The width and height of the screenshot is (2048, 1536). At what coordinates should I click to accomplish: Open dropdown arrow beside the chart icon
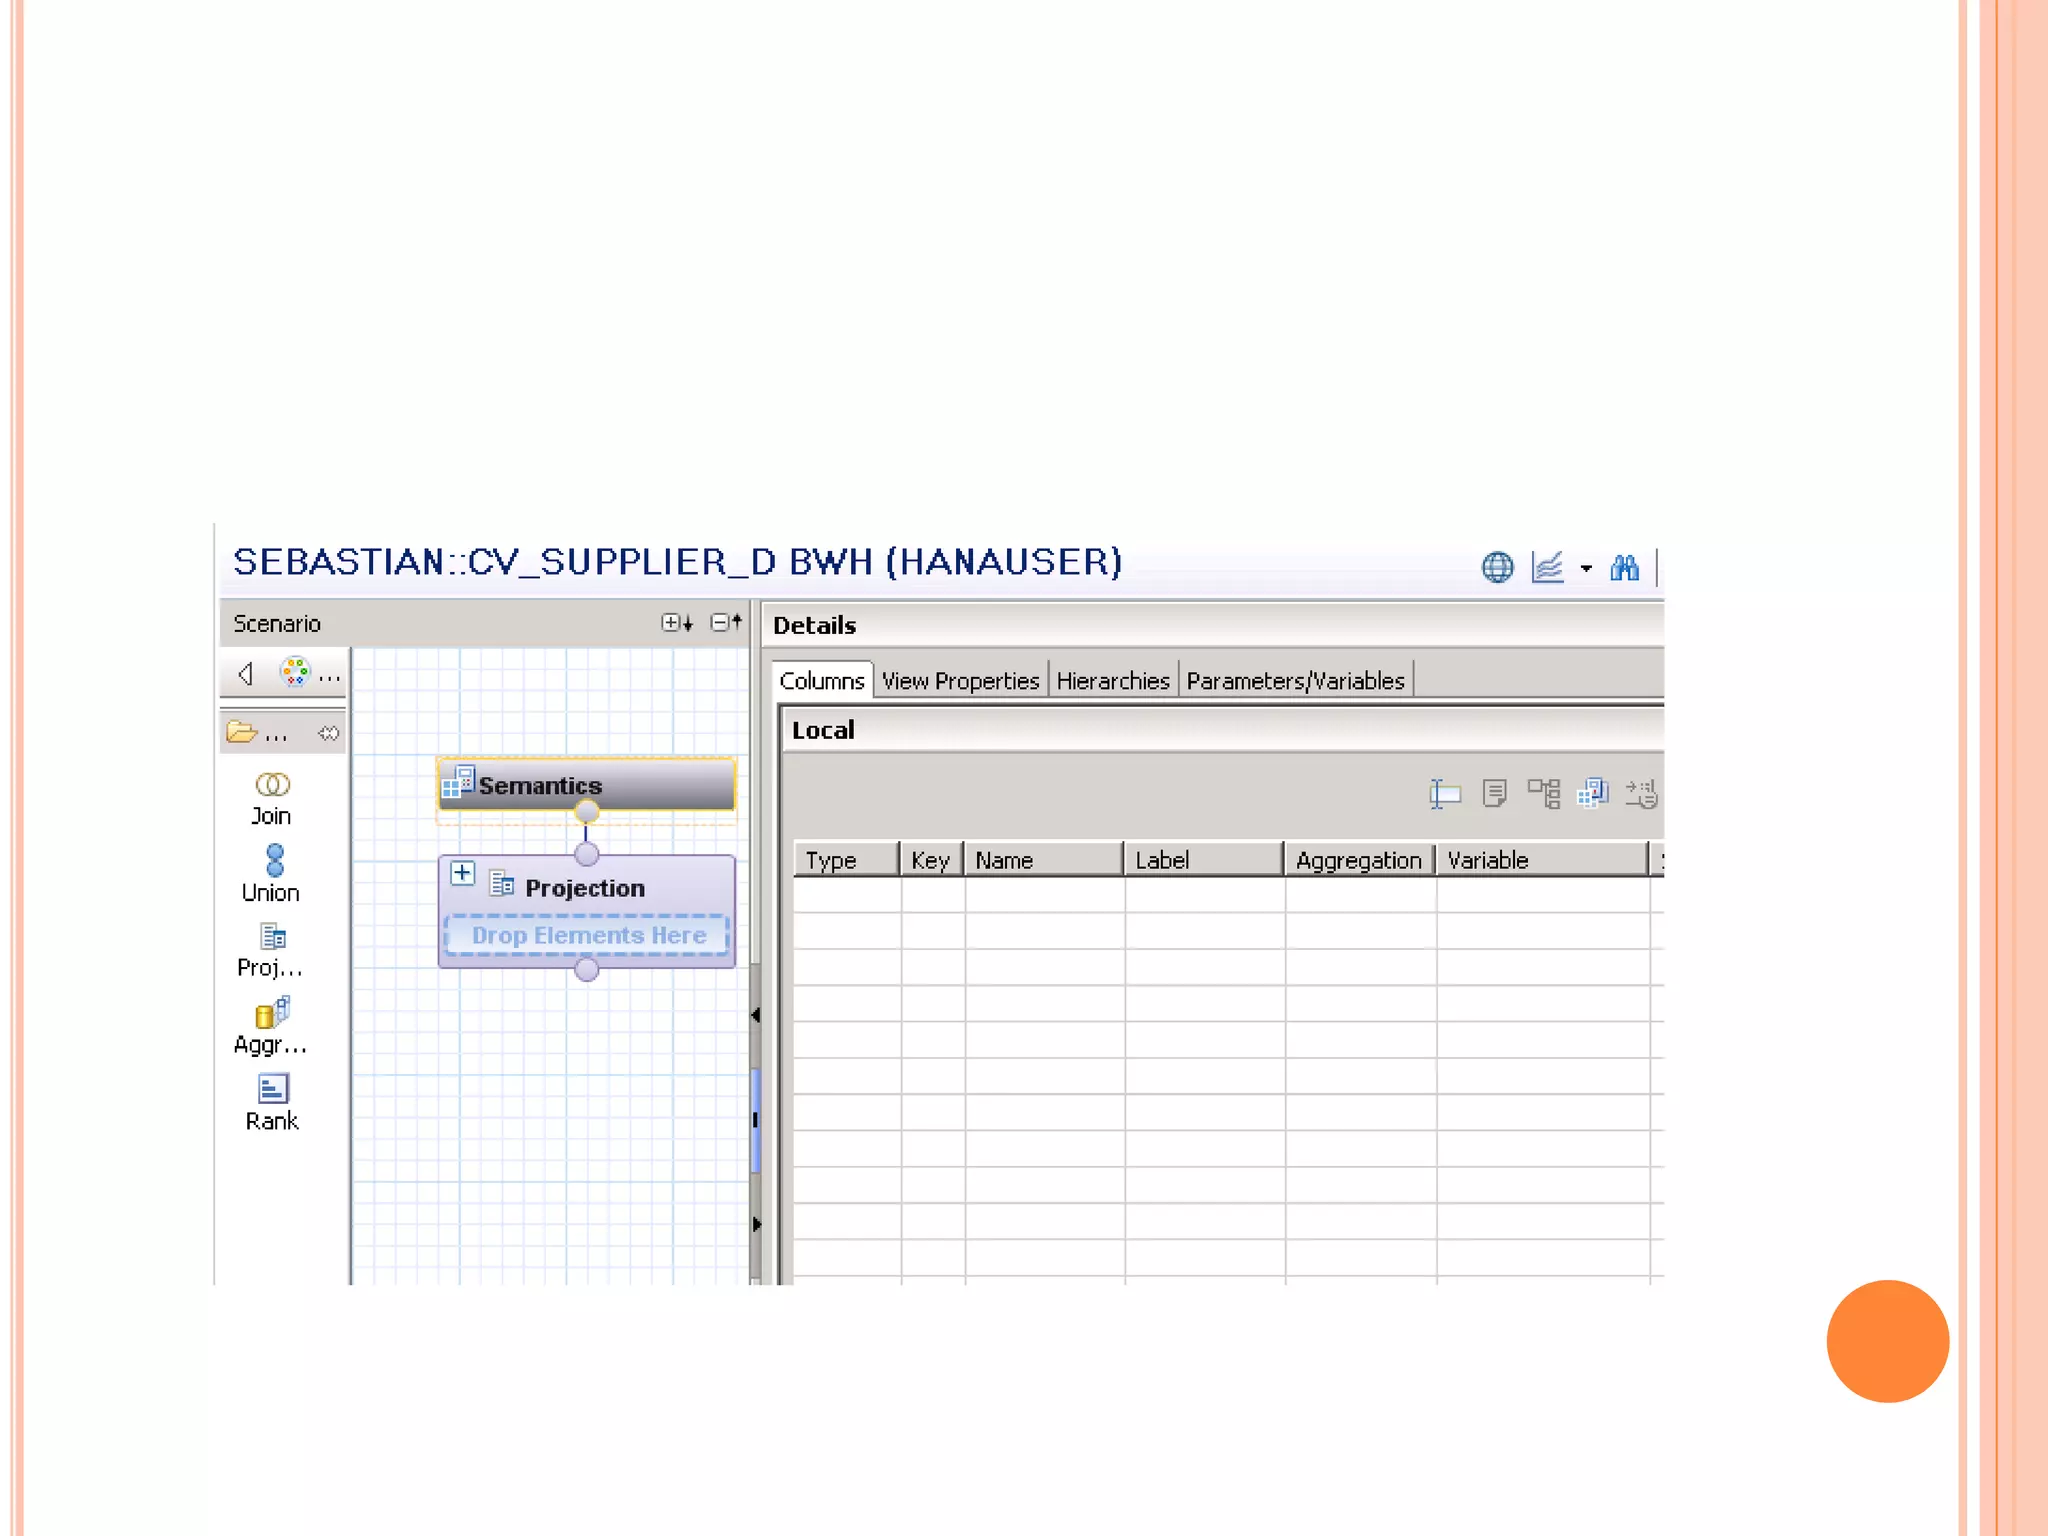(x=1586, y=568)
